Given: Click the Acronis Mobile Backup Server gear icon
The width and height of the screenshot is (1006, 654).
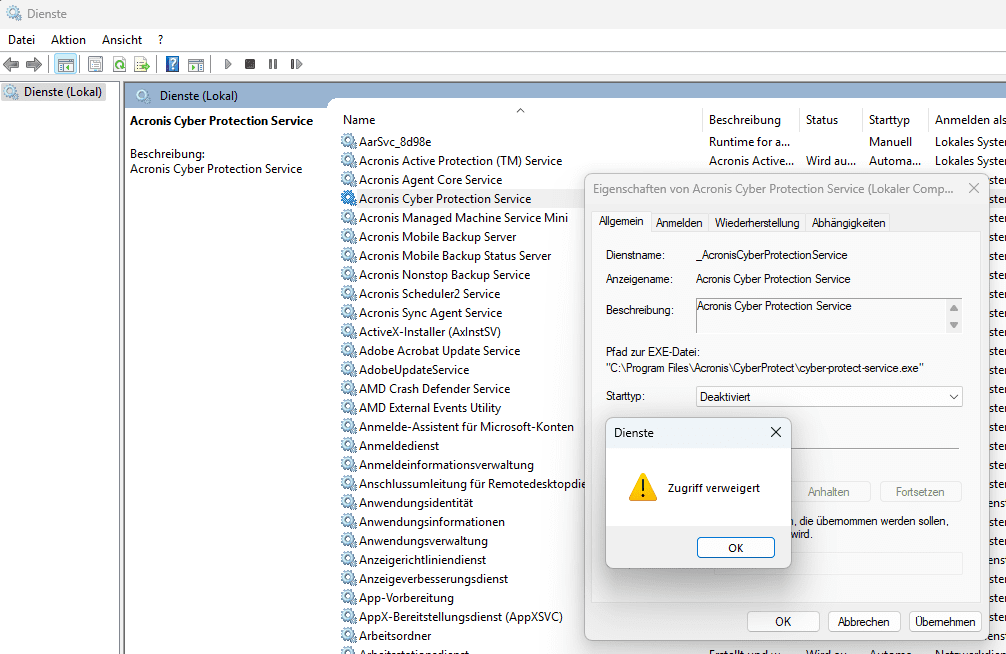Looking at the screenshot, I should 348,236.
